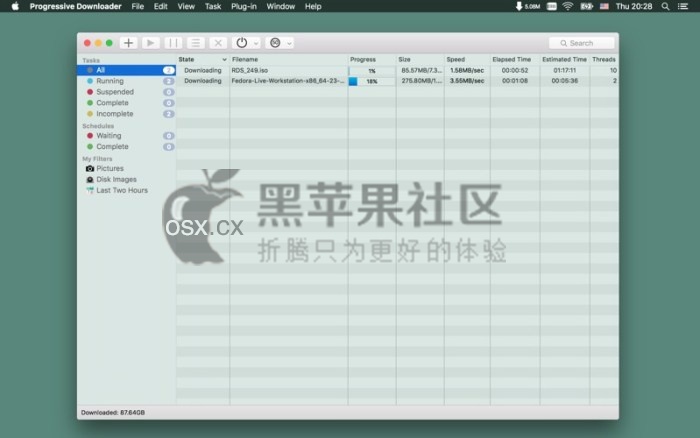The width and height of the screenshot is (700, 438).
Task: Select the All tasks filter
Action: tap(126, 70)
